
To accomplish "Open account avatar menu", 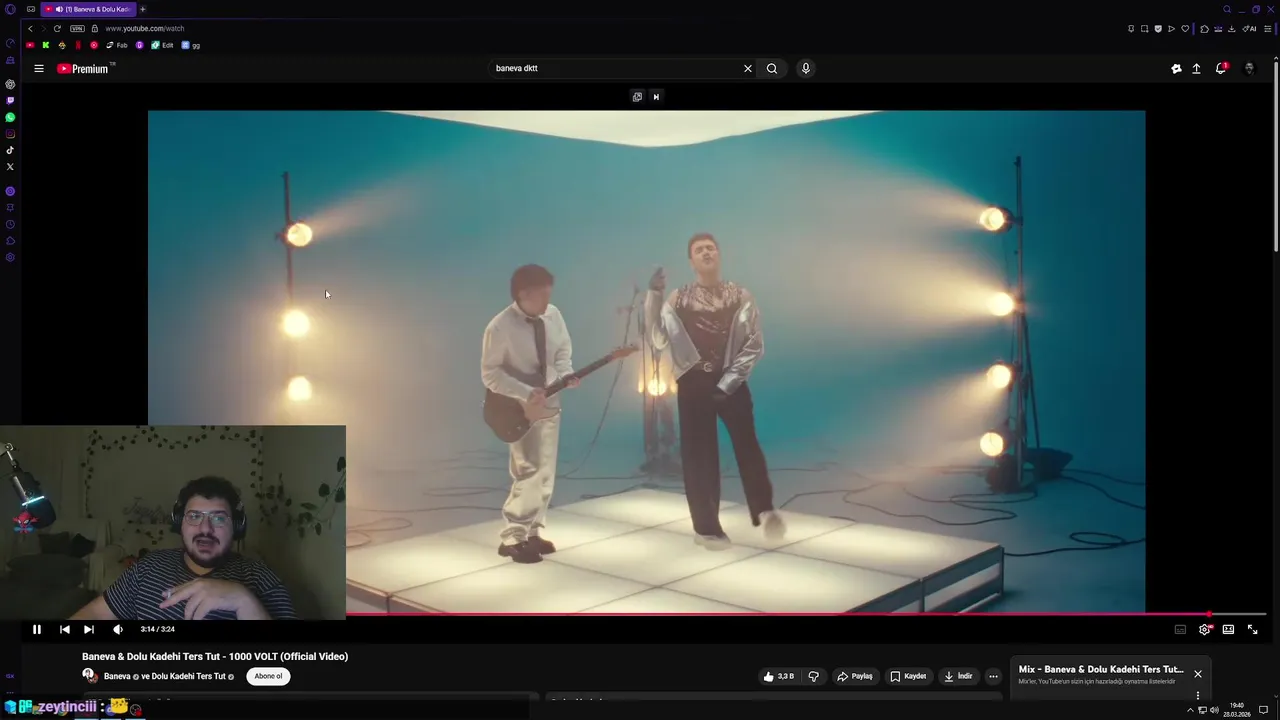I will [x=1249, y=68].
